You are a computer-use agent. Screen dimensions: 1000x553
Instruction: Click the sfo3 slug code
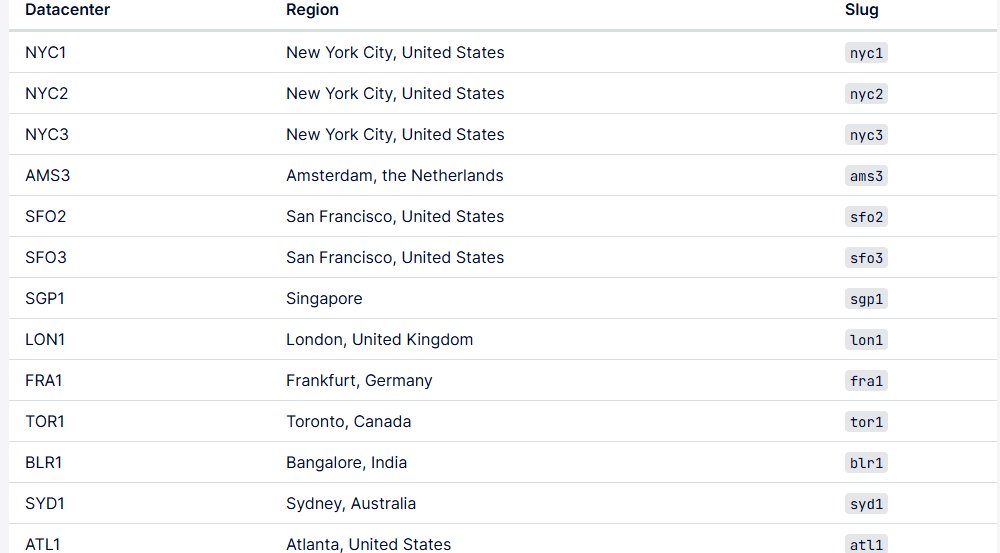[866, 258]
